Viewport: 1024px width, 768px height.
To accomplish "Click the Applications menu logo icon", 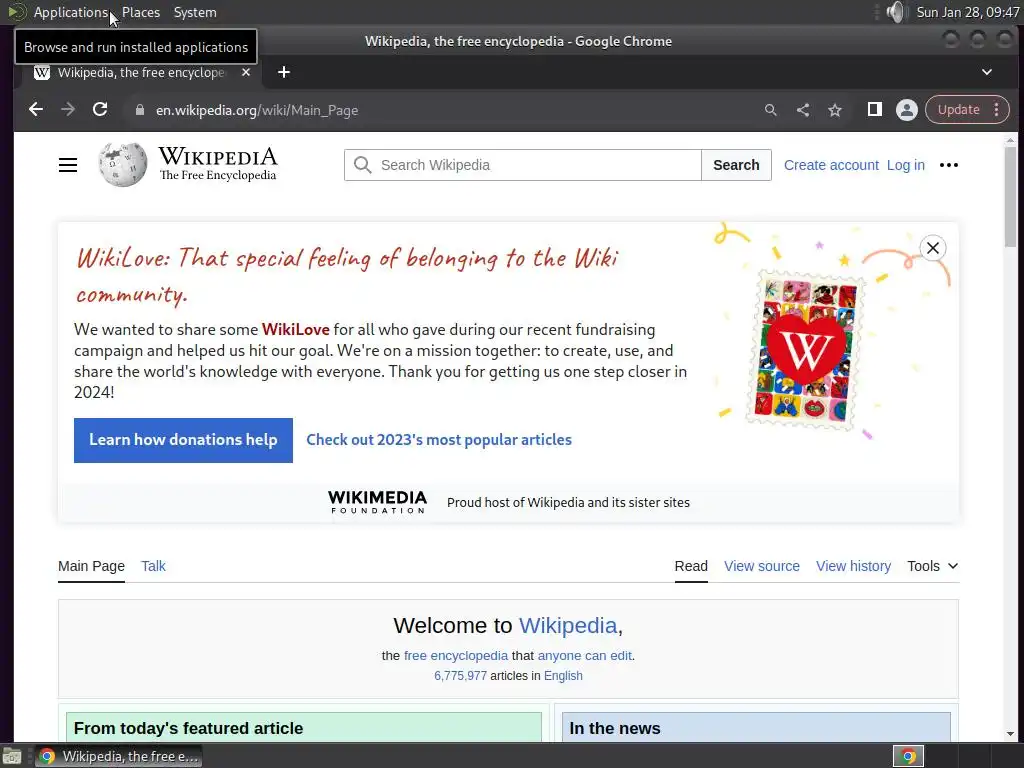I will [17, 12].
